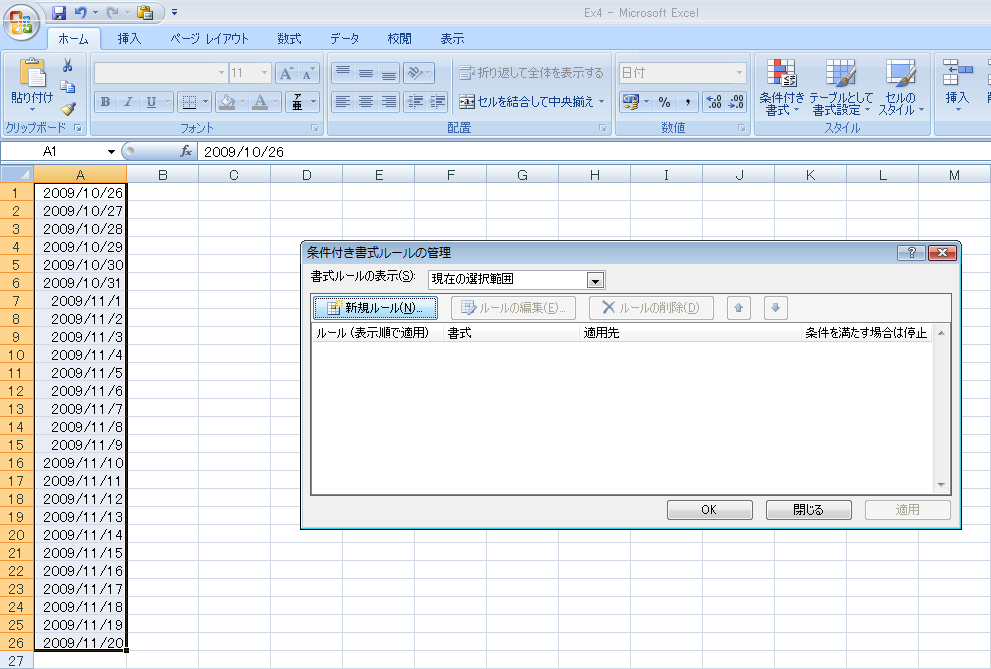Click the insert function fx icon
This screenshot has width=991, height=669.
point(186,151)
